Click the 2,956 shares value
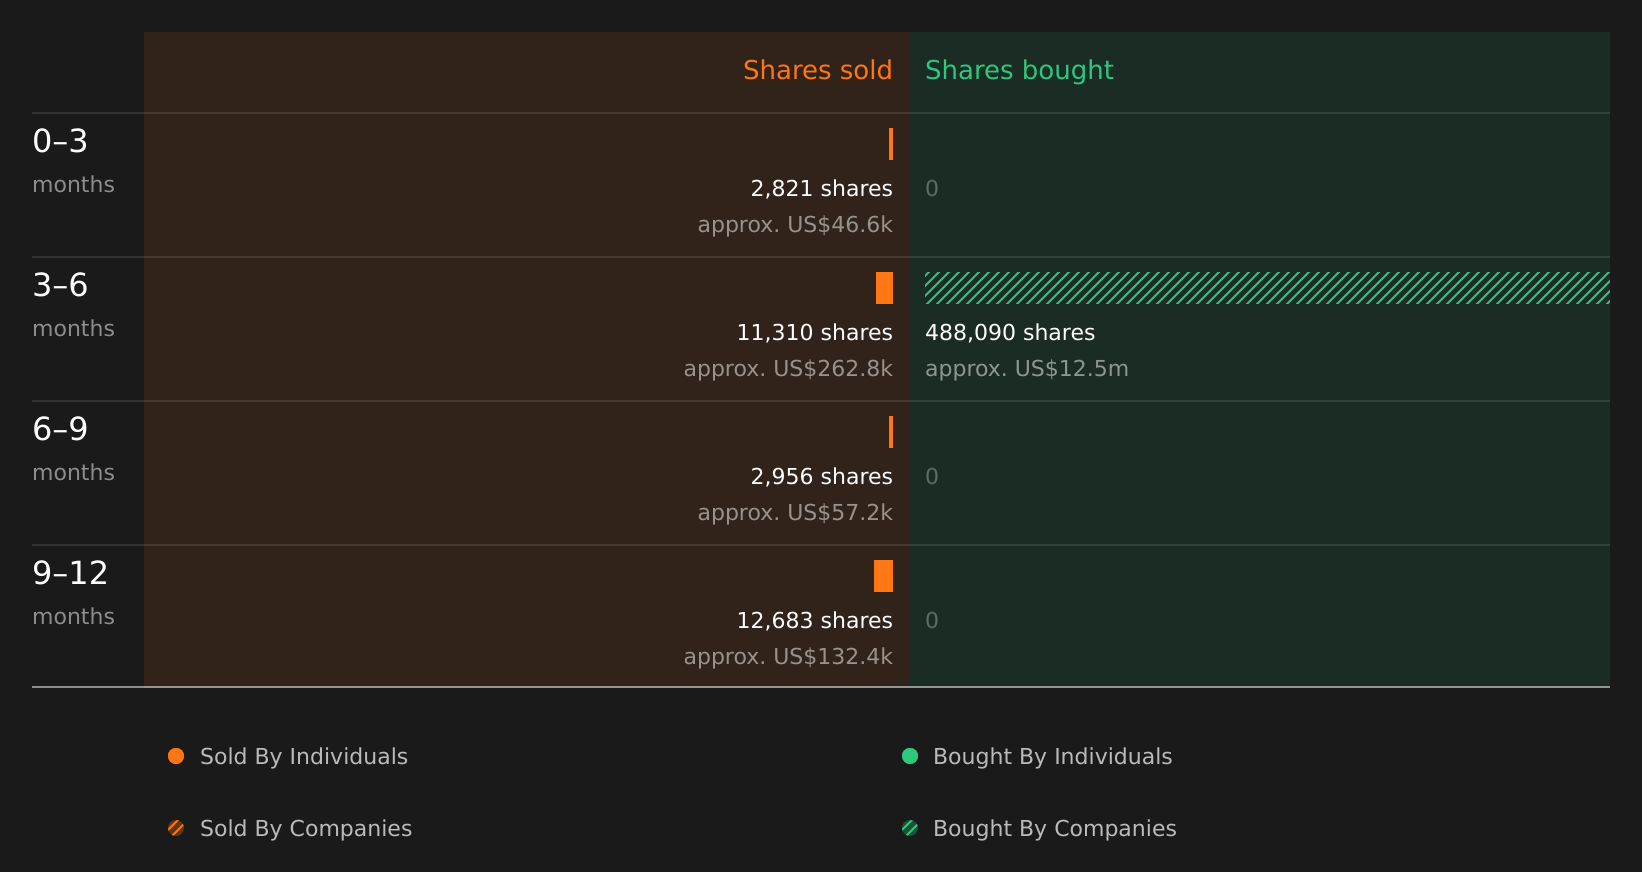Image resolution: width=1642 pixels, height=872 pixels. point(821,477)
